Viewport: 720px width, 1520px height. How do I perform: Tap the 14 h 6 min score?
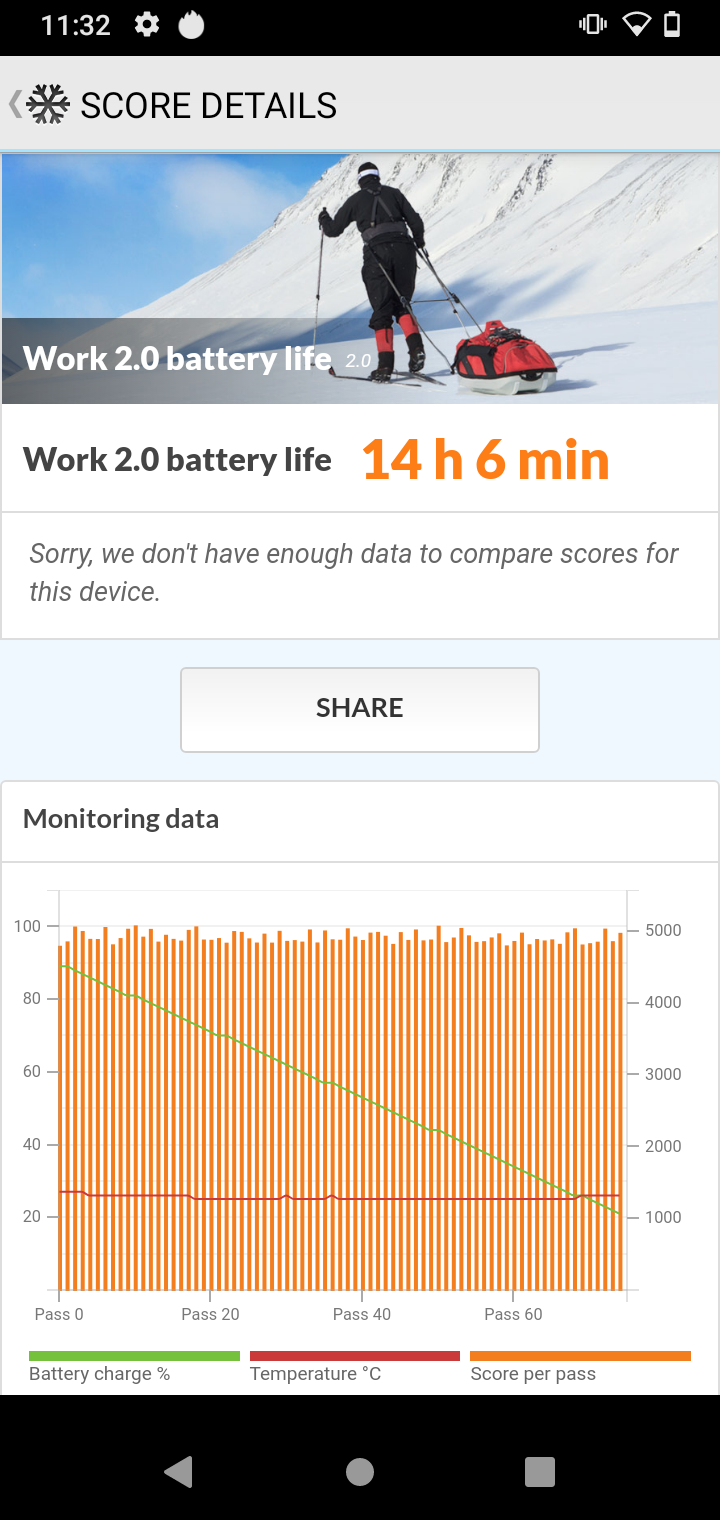click(x=485, y=460)
